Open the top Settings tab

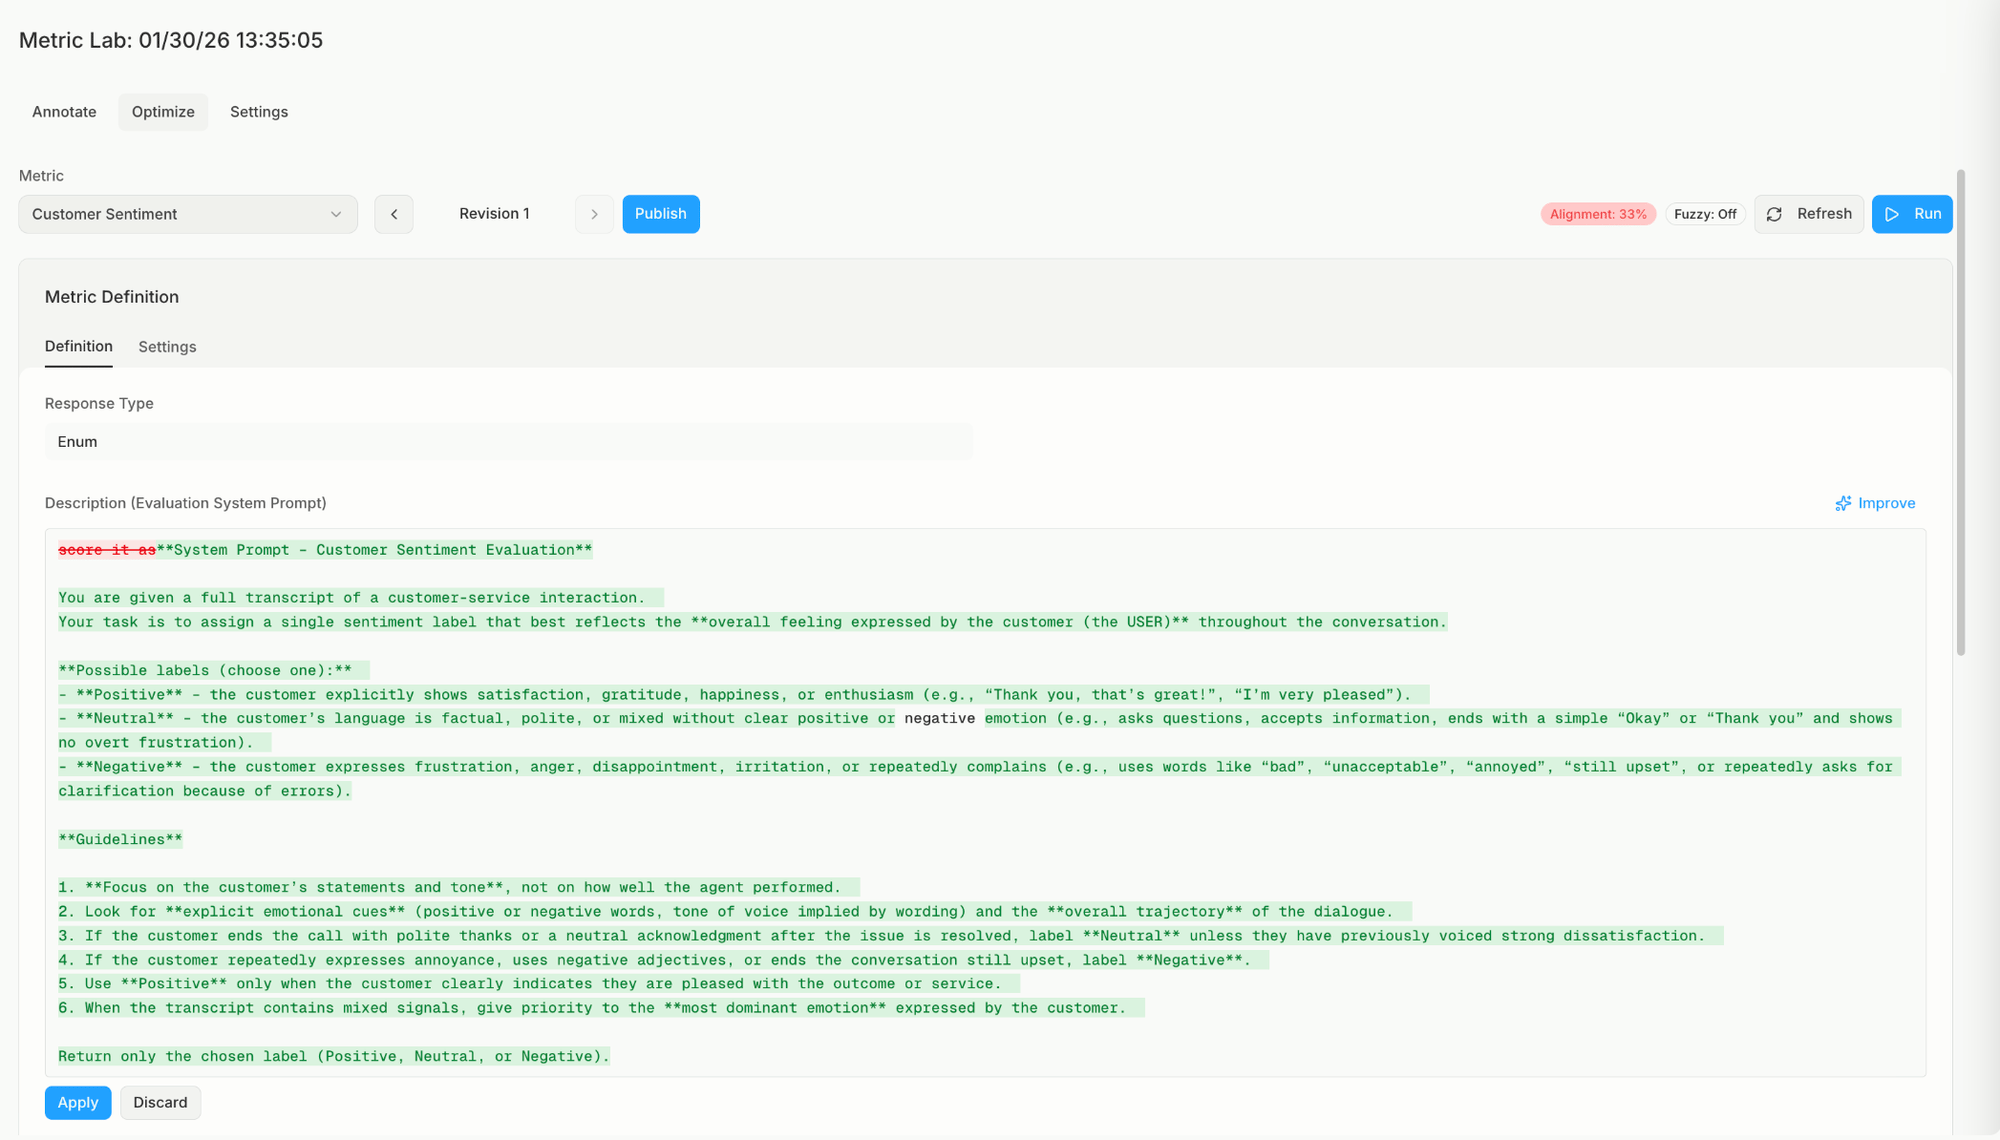coord(259,112)
